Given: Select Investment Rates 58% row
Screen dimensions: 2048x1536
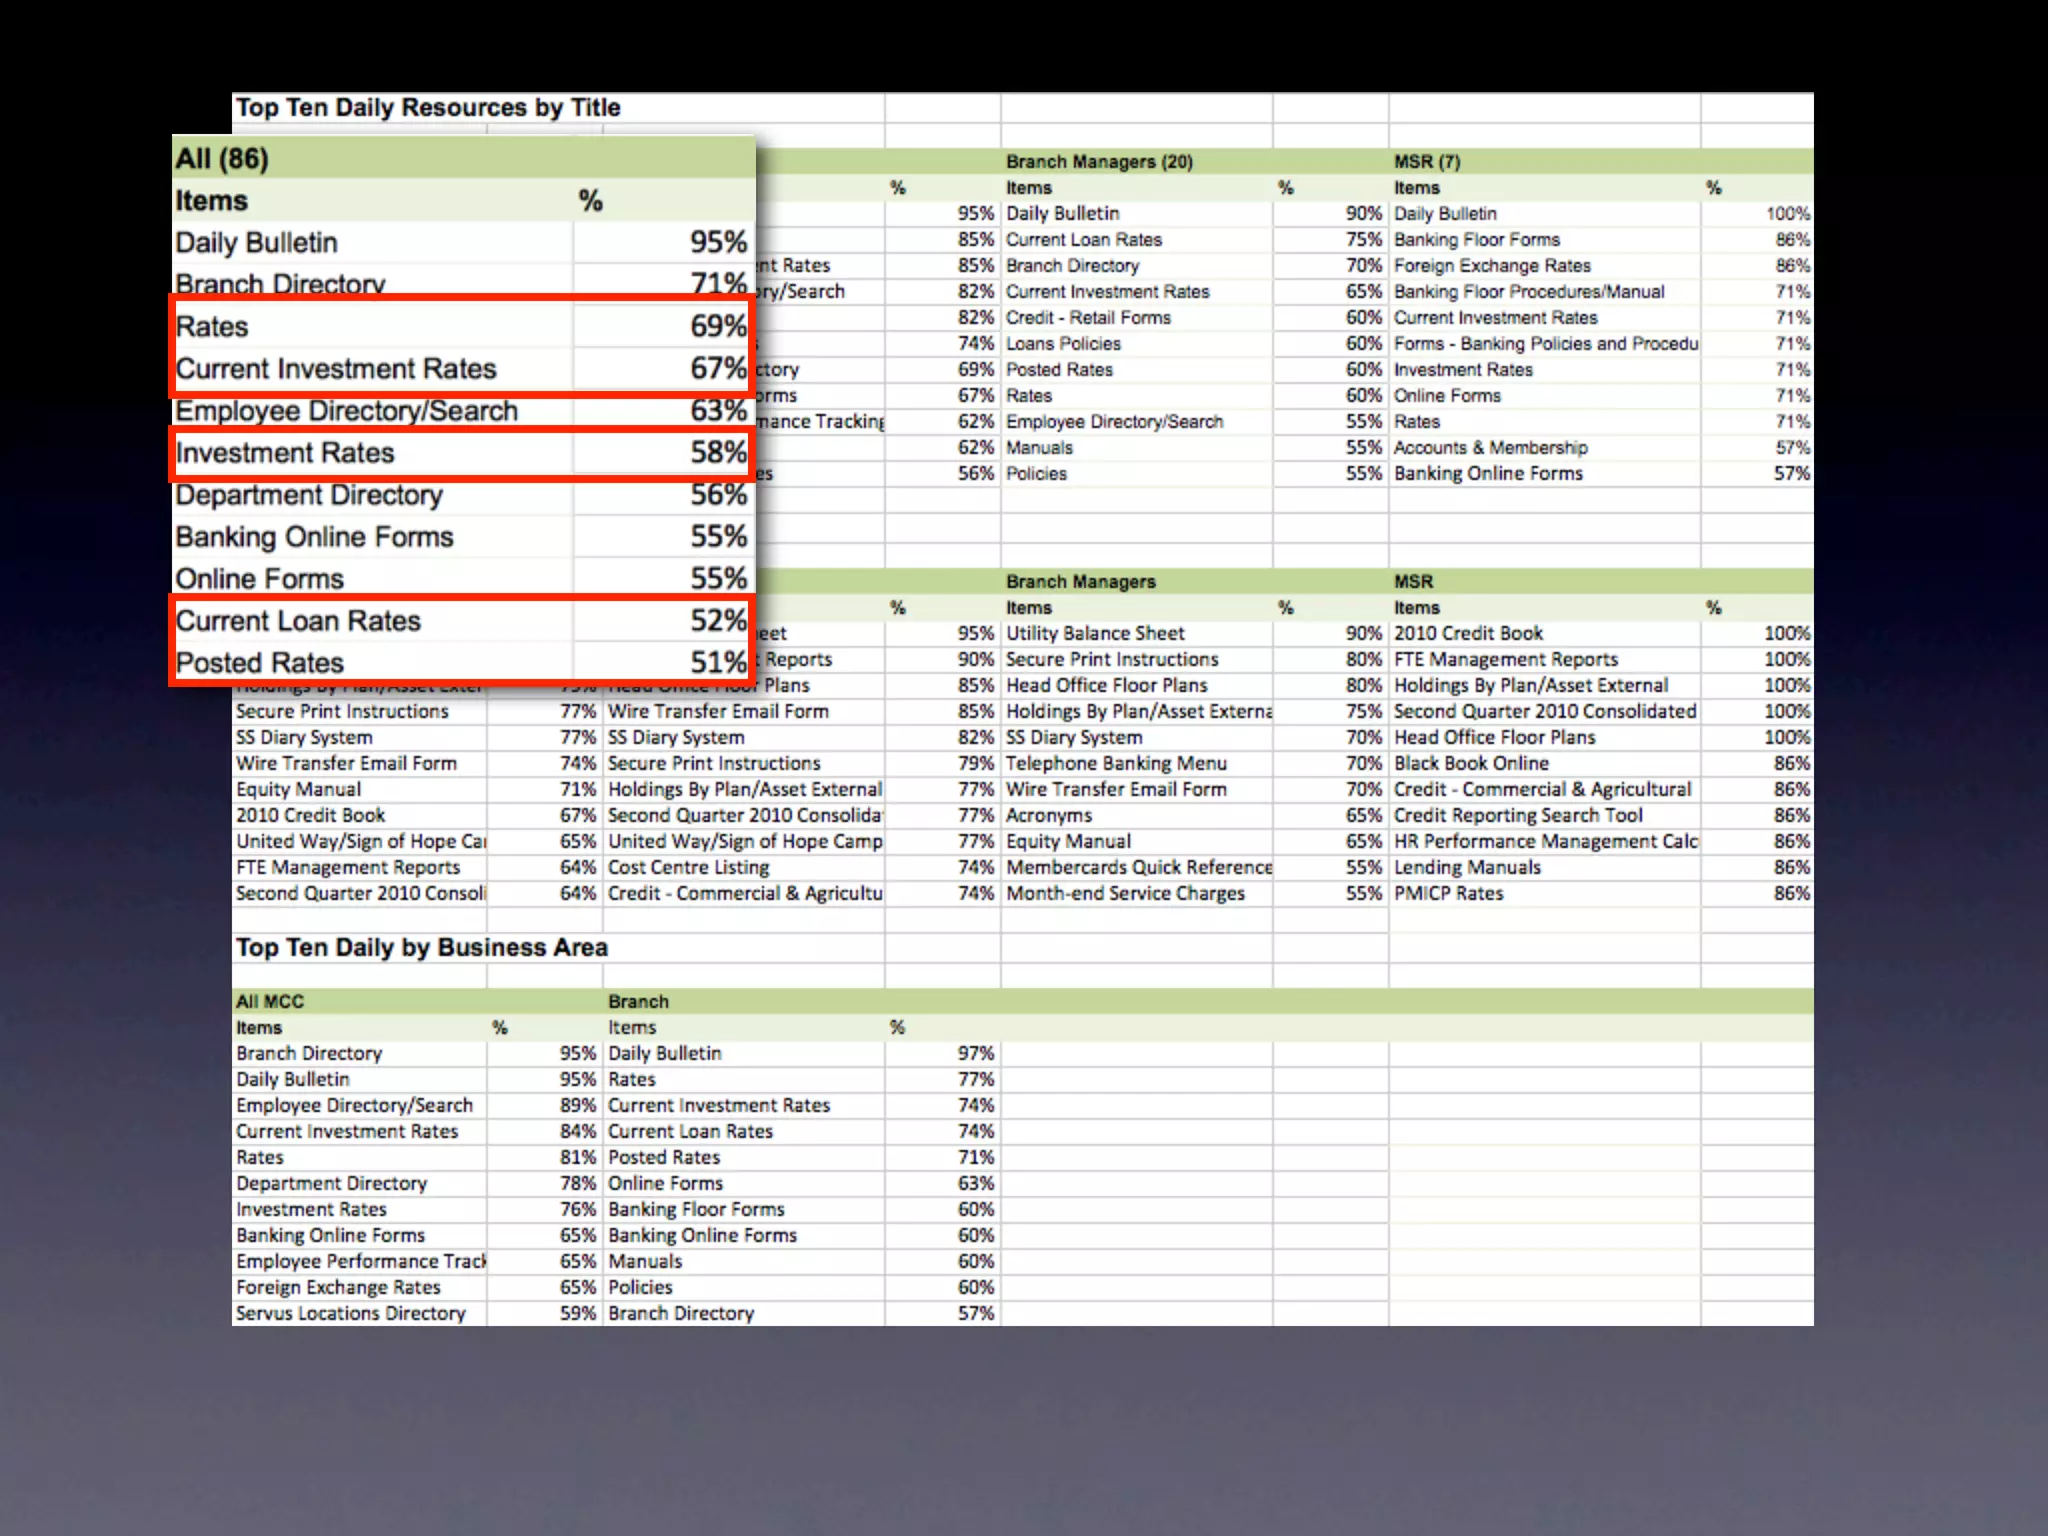Looking at the screenshot, I should point(285,453).
